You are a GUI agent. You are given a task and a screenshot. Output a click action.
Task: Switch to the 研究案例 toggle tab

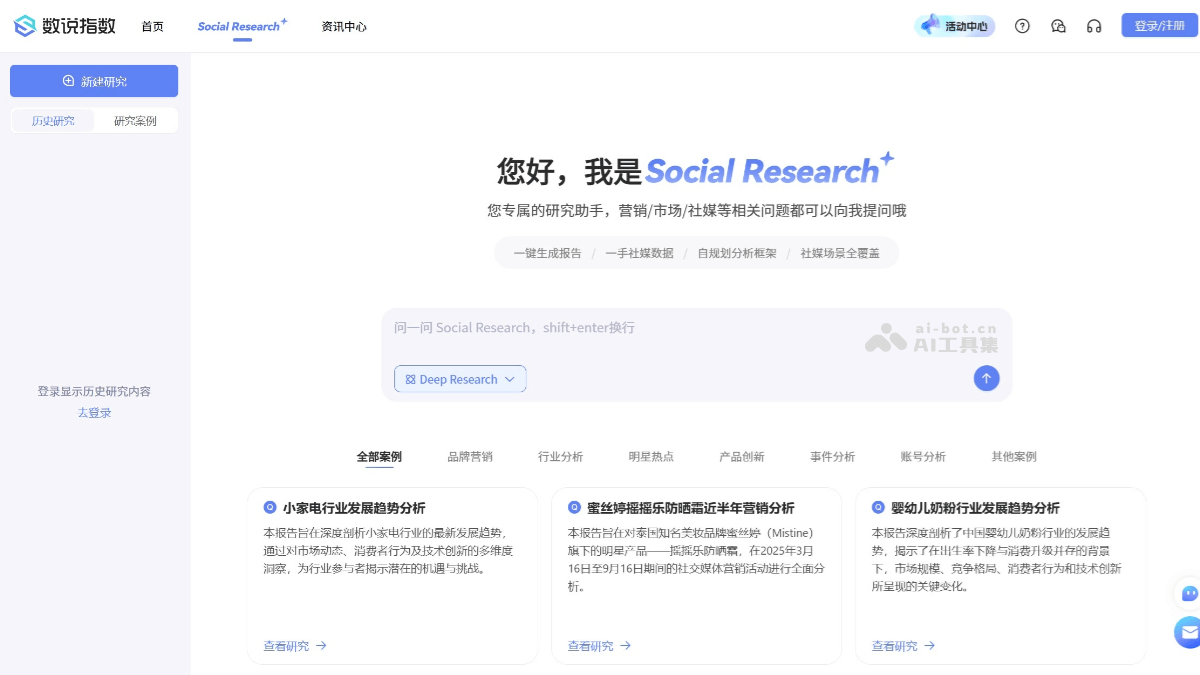[x=135, y=121]
